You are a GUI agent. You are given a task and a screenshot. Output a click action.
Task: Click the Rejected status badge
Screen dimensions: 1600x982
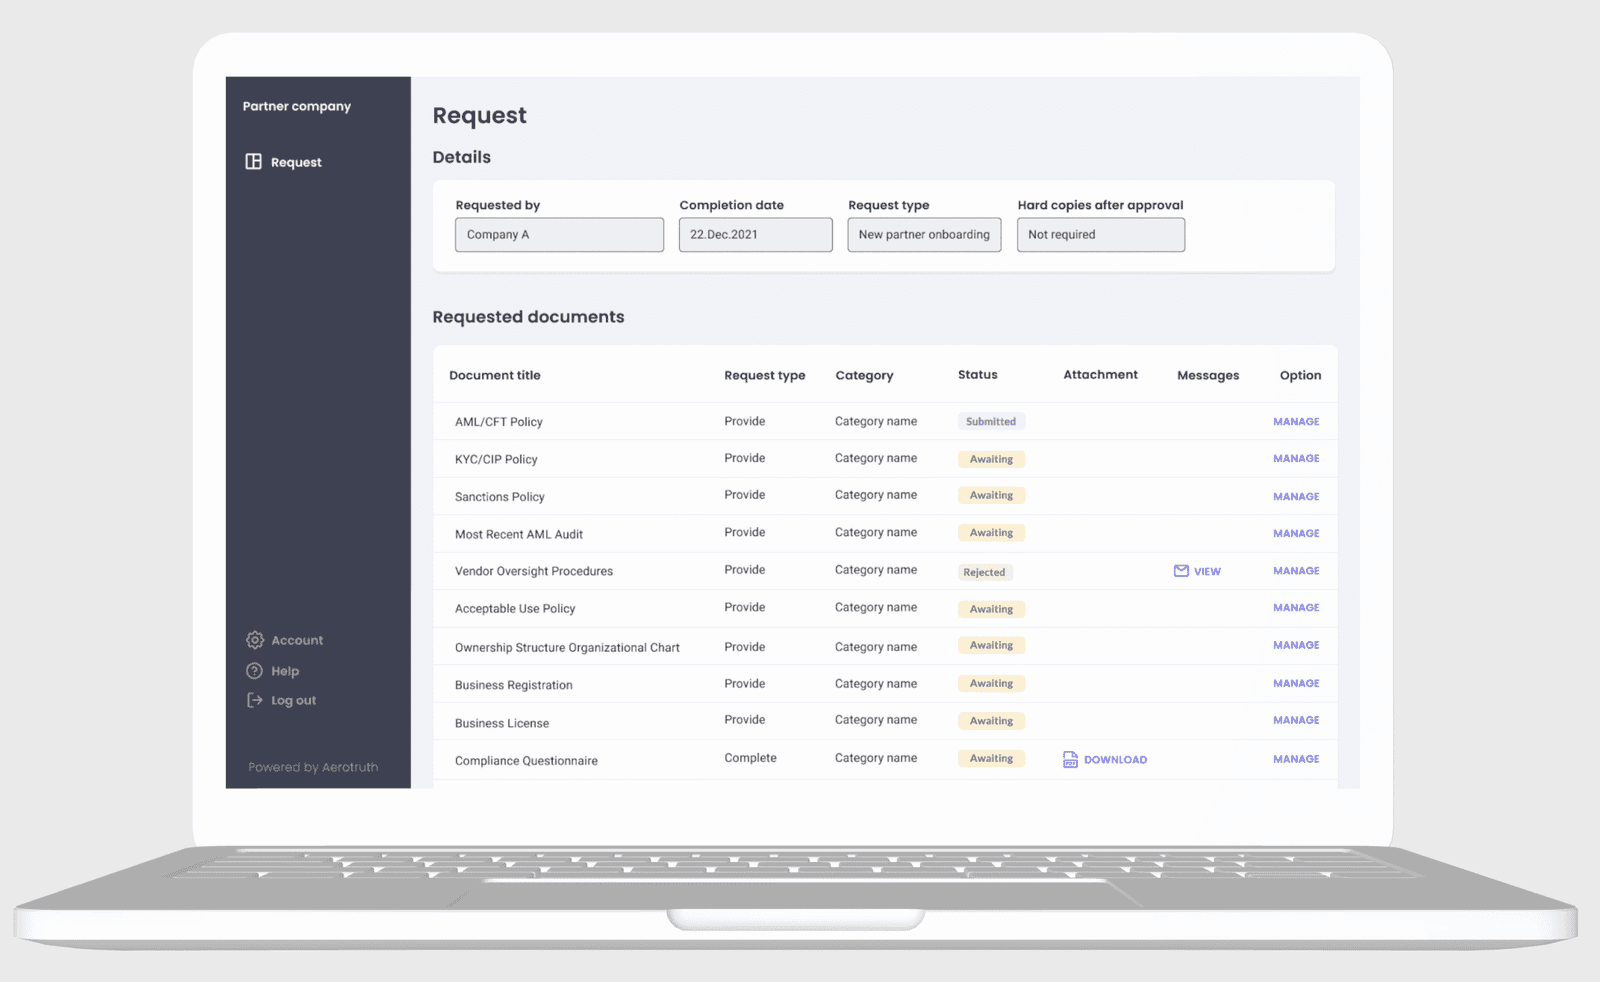pyautogui.click(x=985, y=573)
